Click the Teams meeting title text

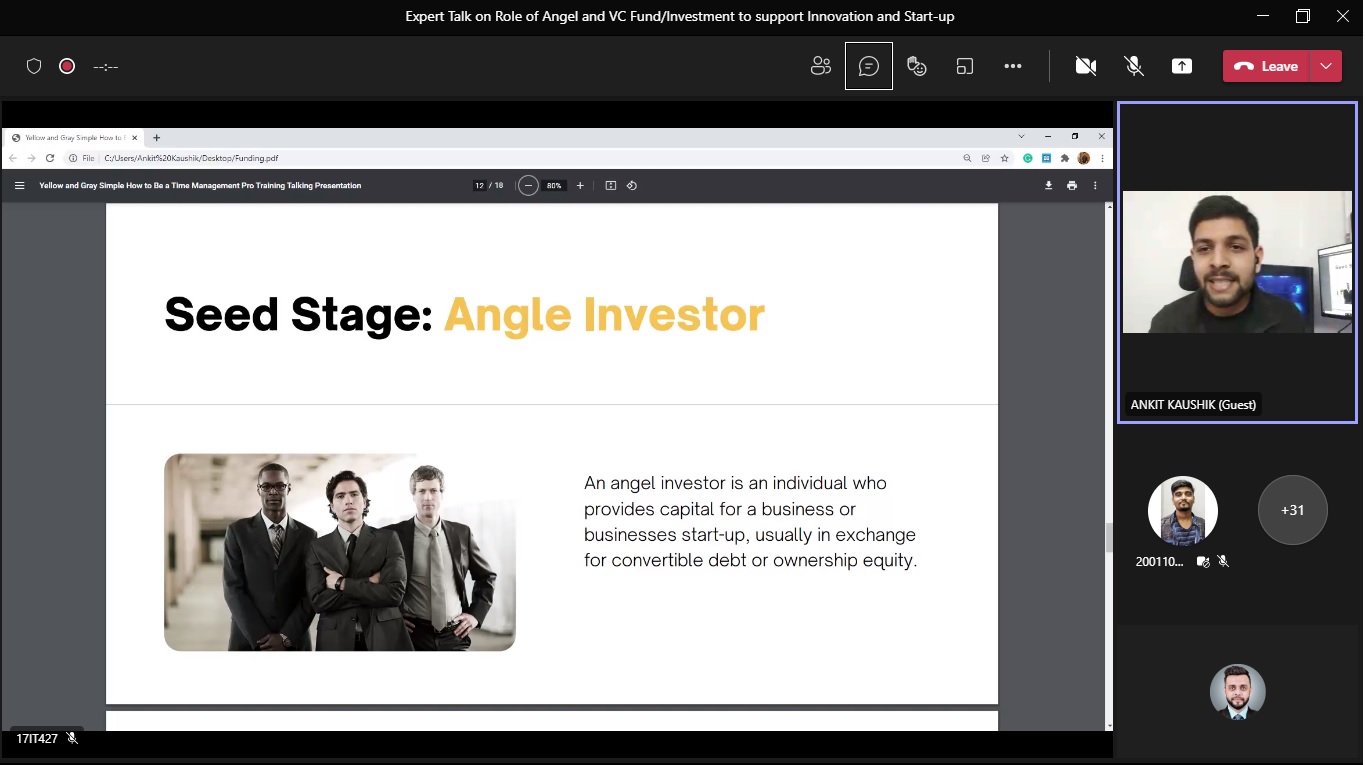[x=679, y=16]
